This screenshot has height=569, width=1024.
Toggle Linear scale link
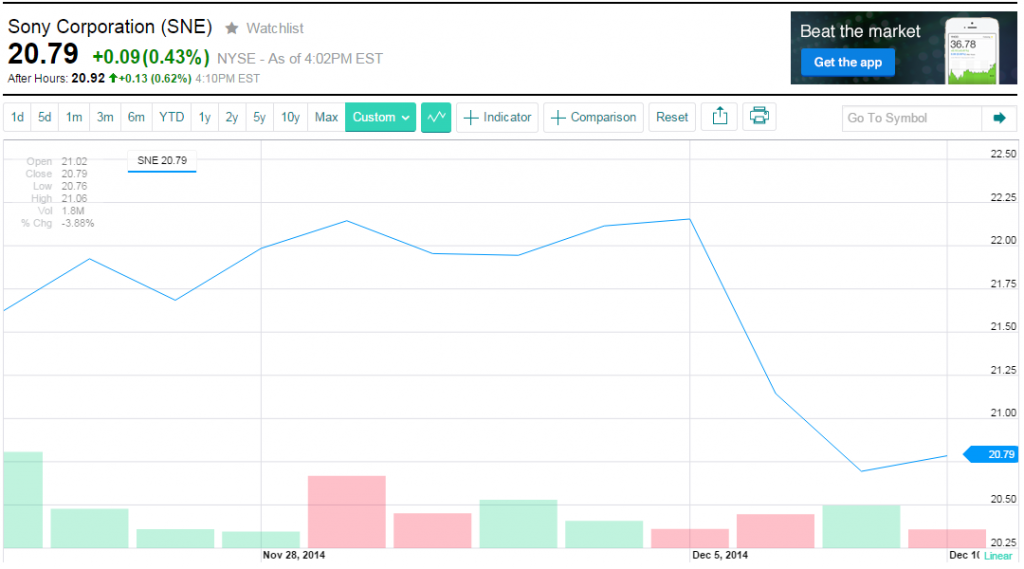pos(998,556)
